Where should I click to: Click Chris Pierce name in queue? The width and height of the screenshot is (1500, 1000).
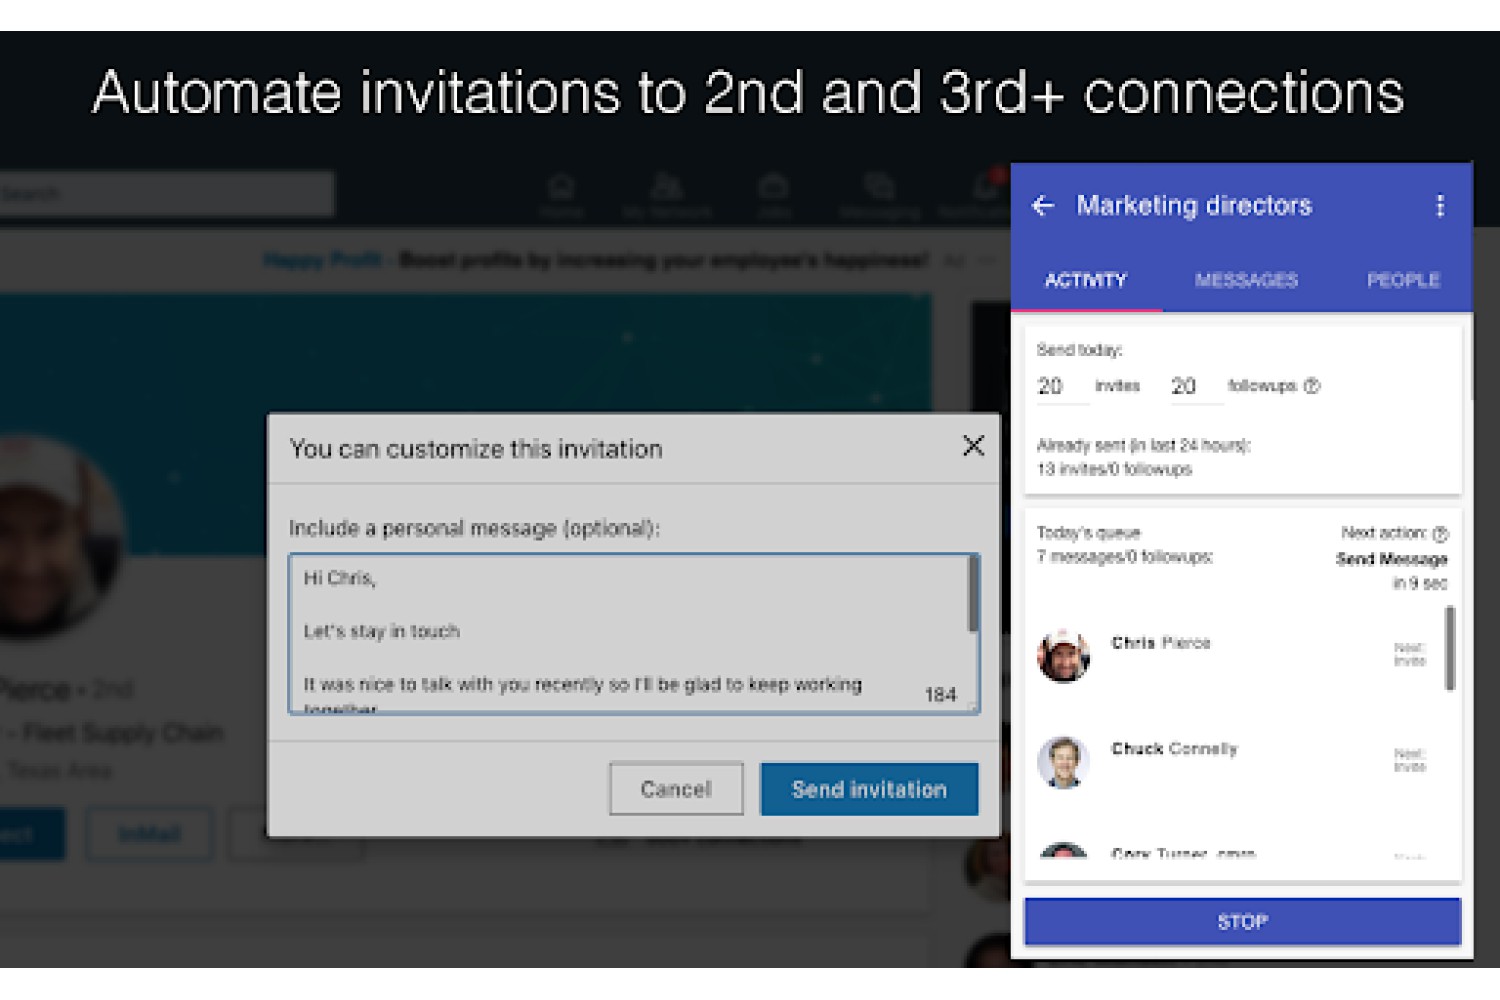[x=1161, y=643]
